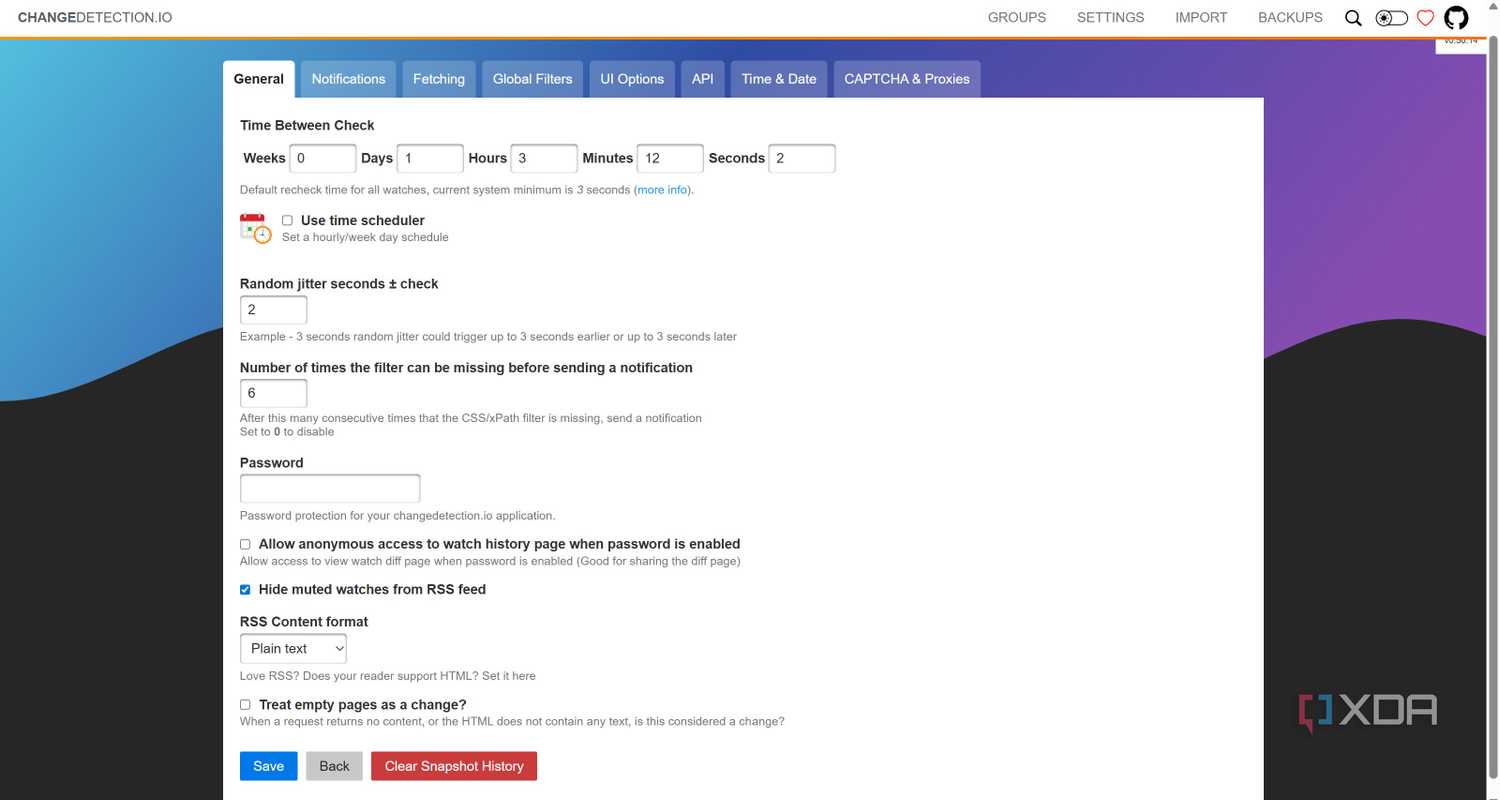1500x800 pixels.
Task: Click the grey Back button
Action: click(x=334, y=766)
